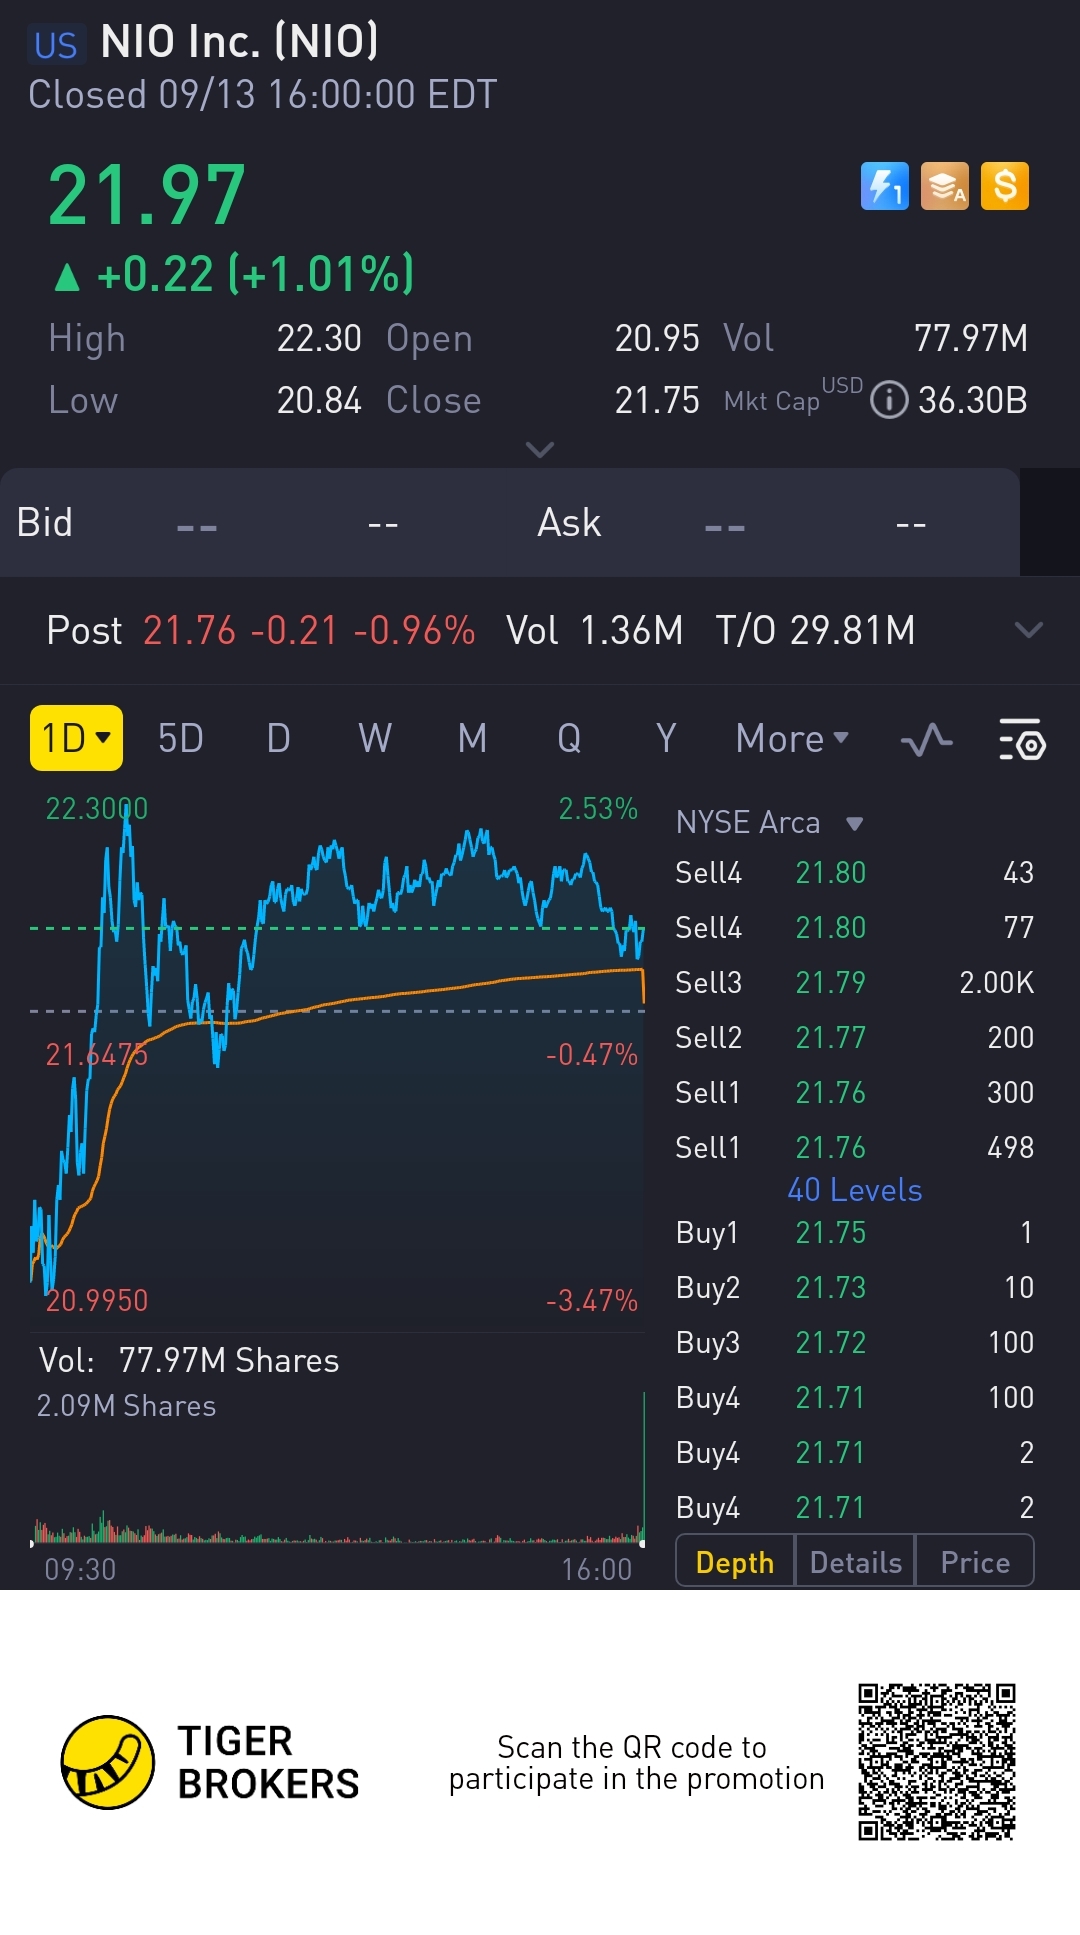Image resolution: width=1080 pixels, height=1935 pixels.
Task: Expand the post-market info row
Action: click(1028, 630)
